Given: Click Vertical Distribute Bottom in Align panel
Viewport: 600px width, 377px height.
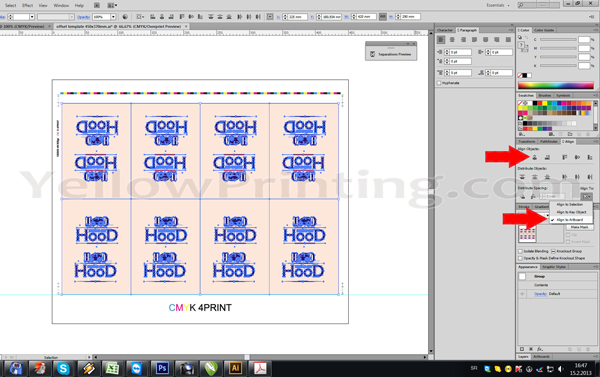Looking at the screenshot, I should [547, 177].
